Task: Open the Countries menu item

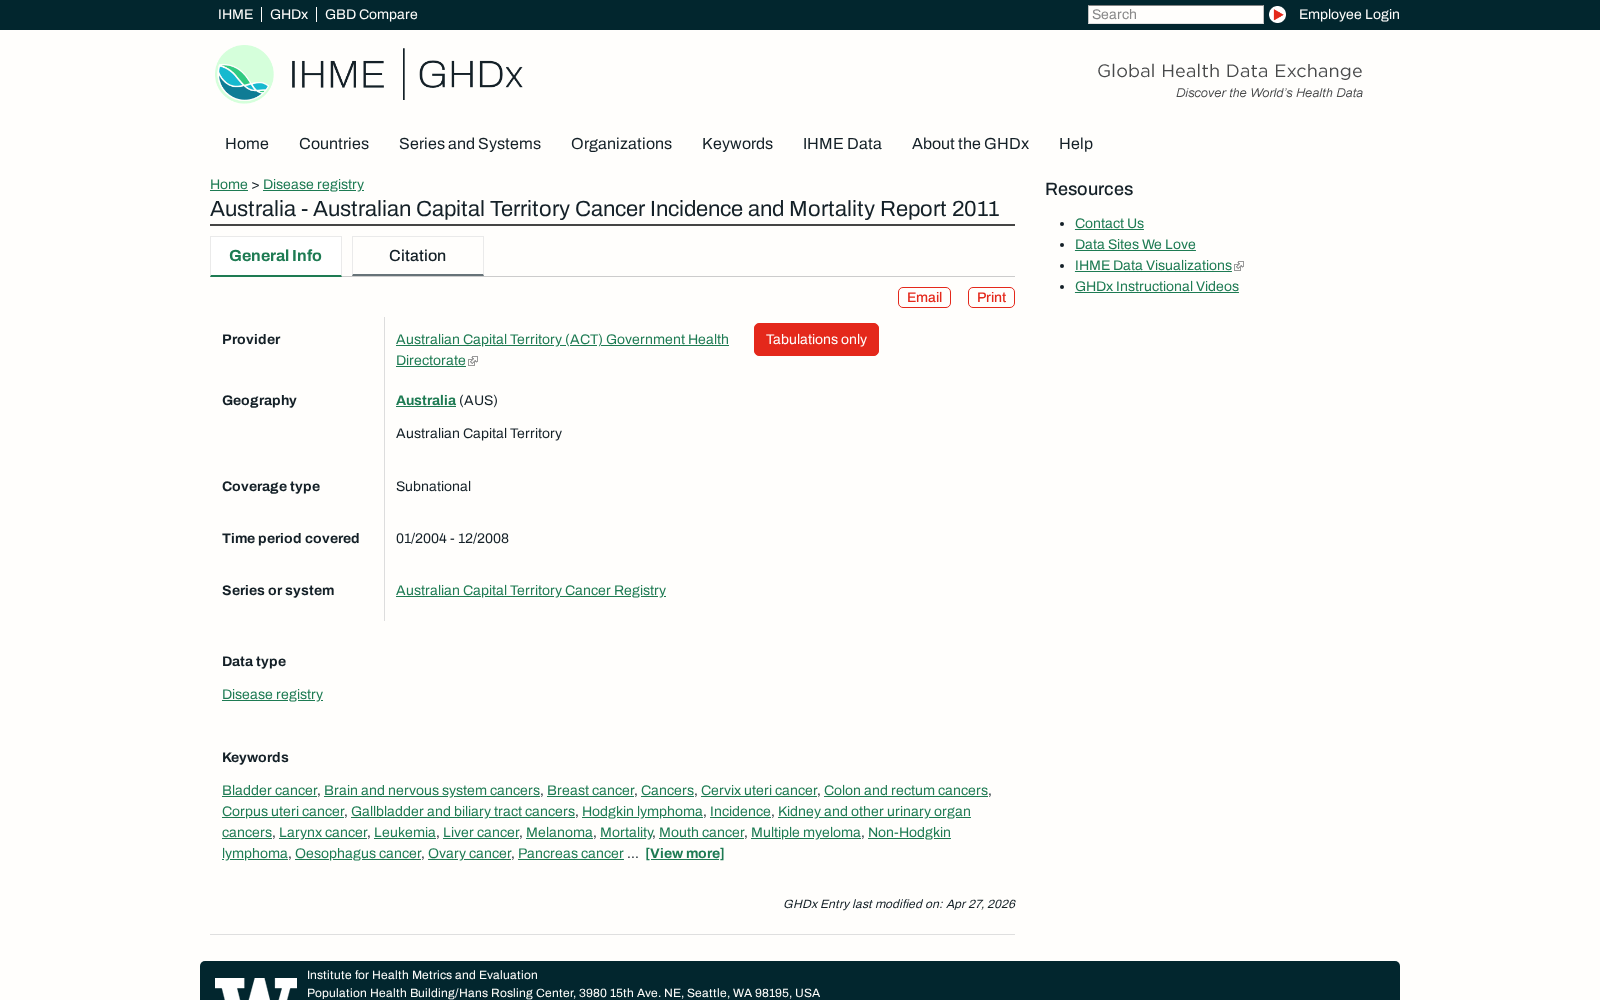Action: 334,144
